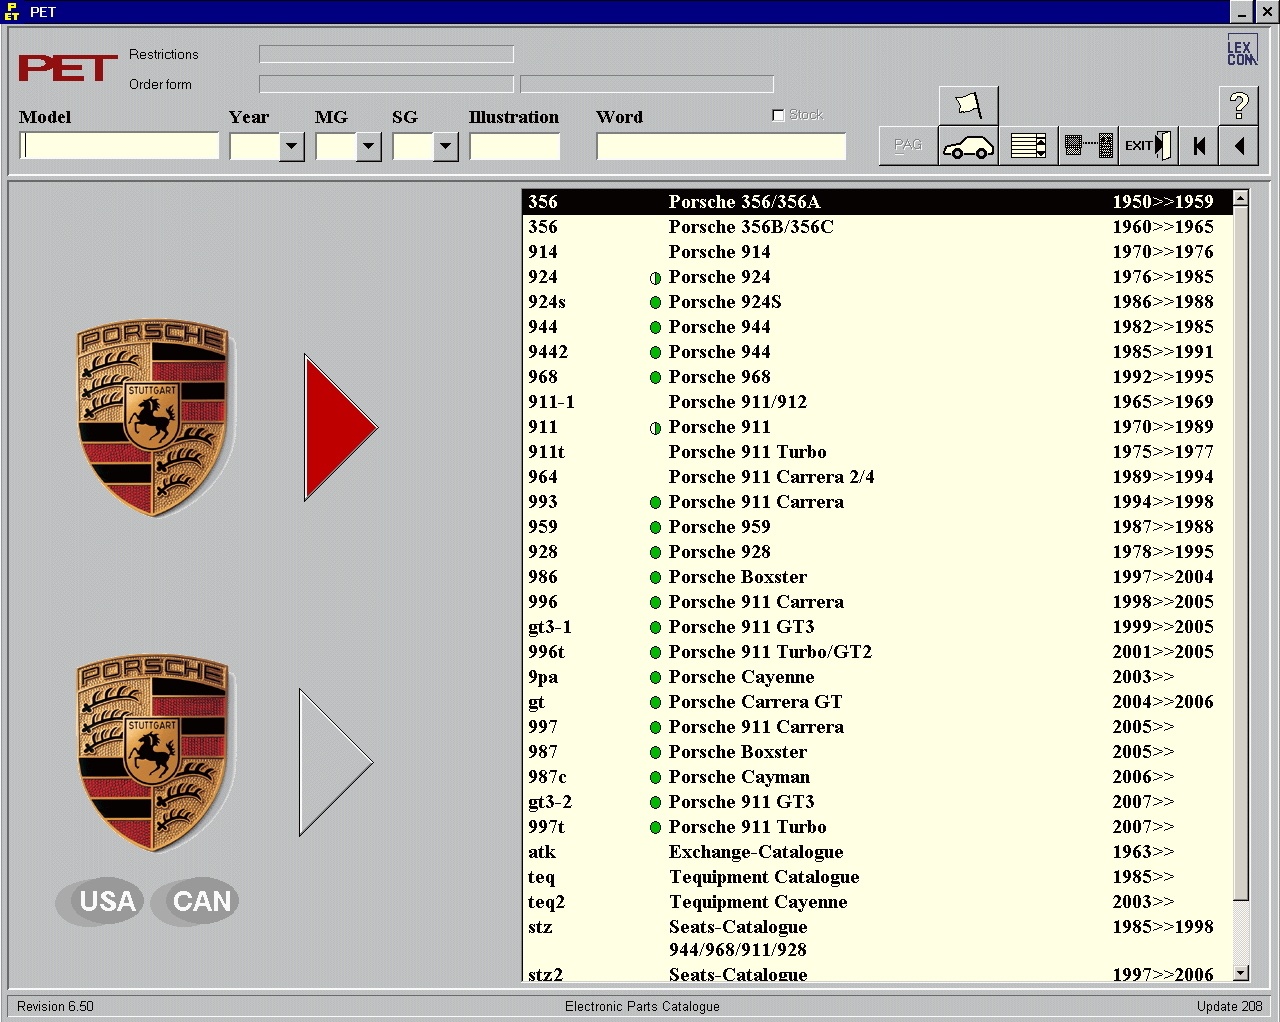Open the vehicle selection car icon

968,146
